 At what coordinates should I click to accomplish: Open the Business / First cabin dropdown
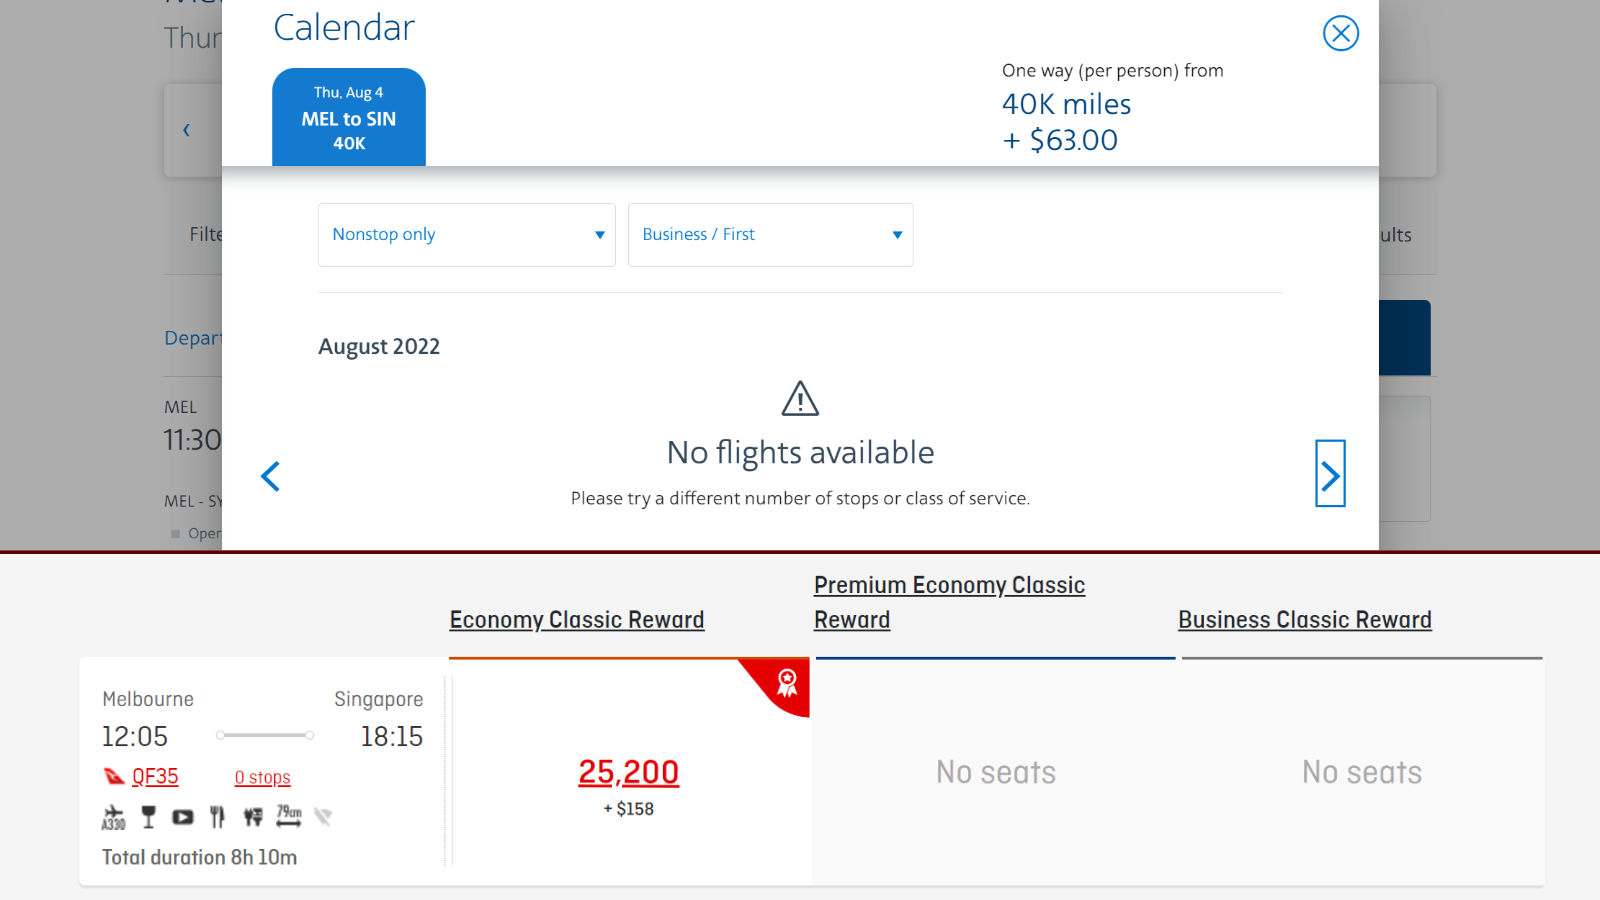(771, 235)
